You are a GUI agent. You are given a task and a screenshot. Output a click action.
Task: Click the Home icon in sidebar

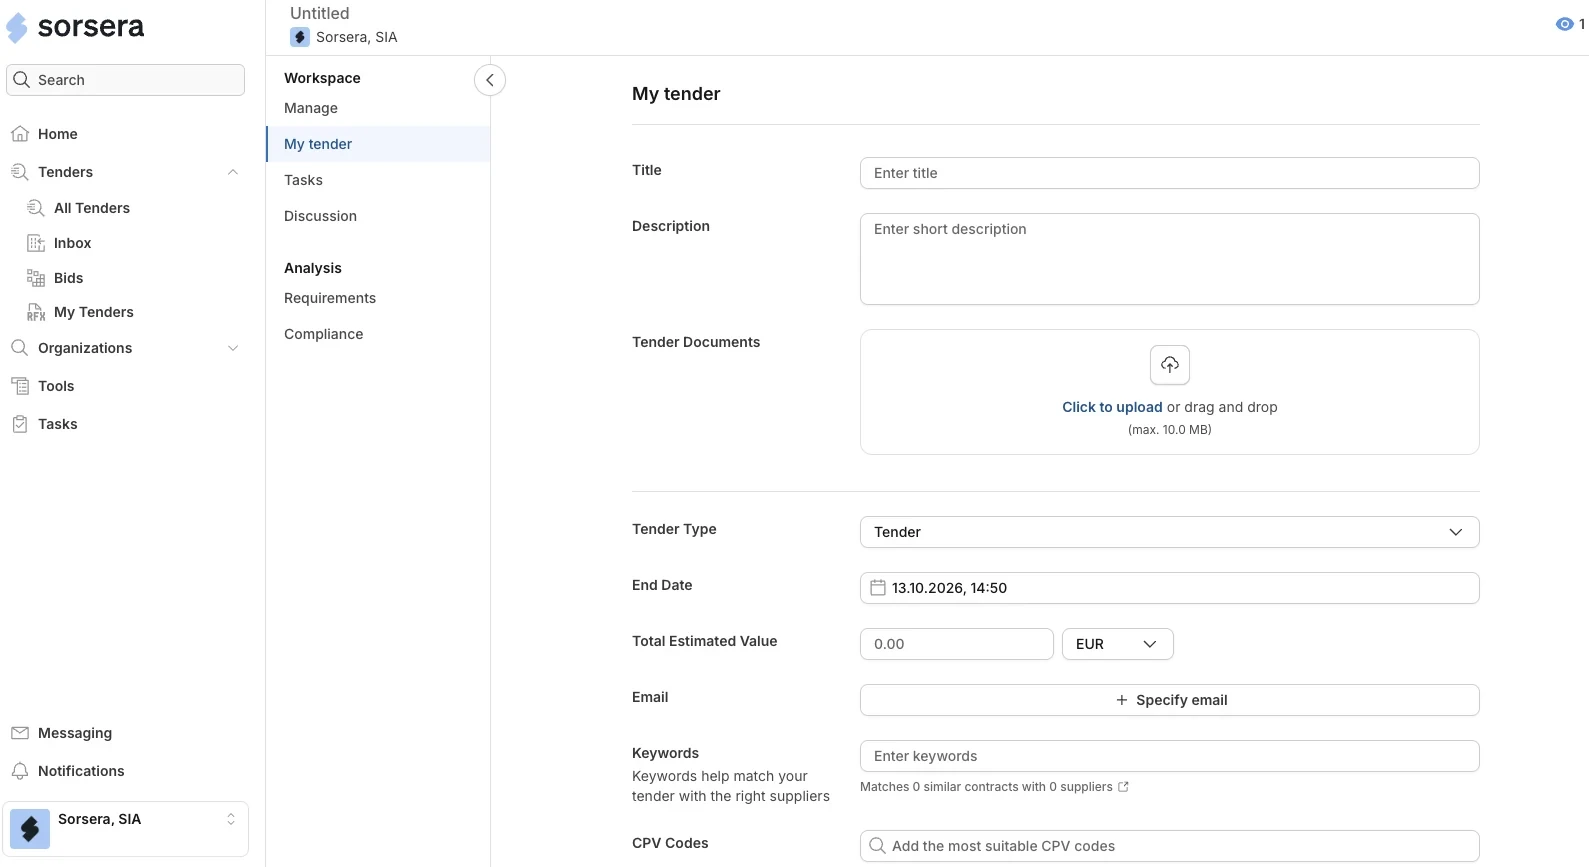[19, 134]
